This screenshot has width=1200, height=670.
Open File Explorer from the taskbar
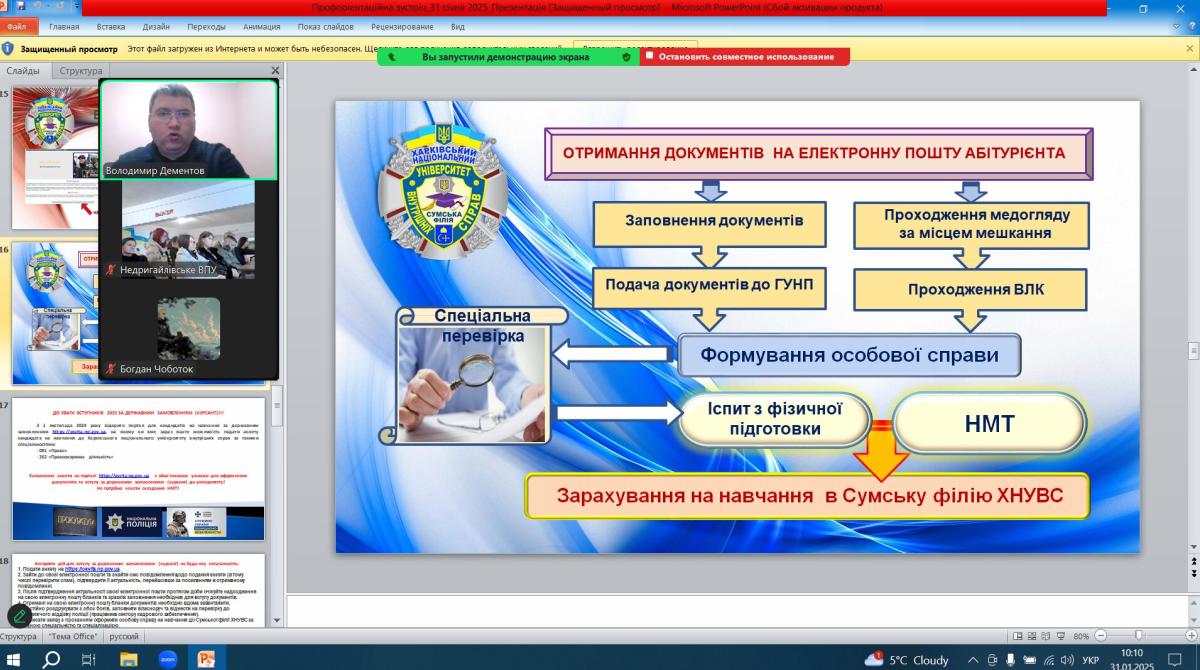coord(128,659)
